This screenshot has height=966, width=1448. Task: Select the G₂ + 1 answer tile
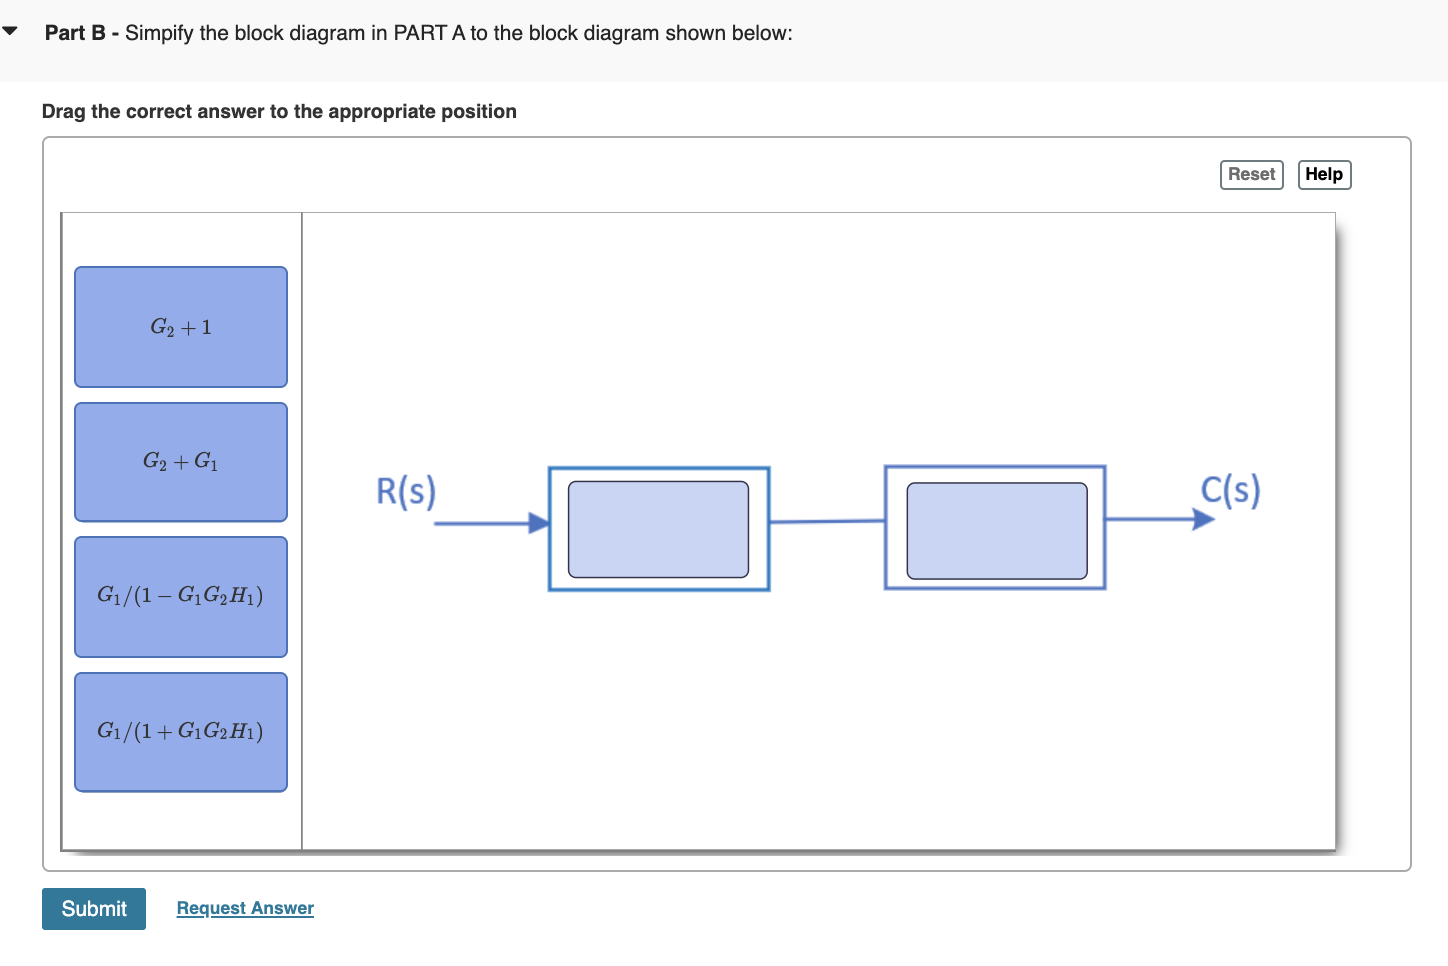tap(180, 327)
